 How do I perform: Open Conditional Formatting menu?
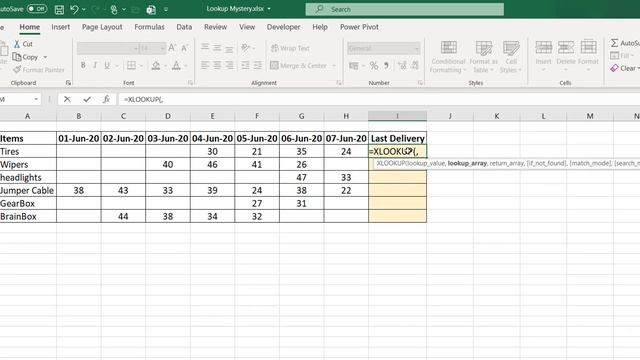448,57
